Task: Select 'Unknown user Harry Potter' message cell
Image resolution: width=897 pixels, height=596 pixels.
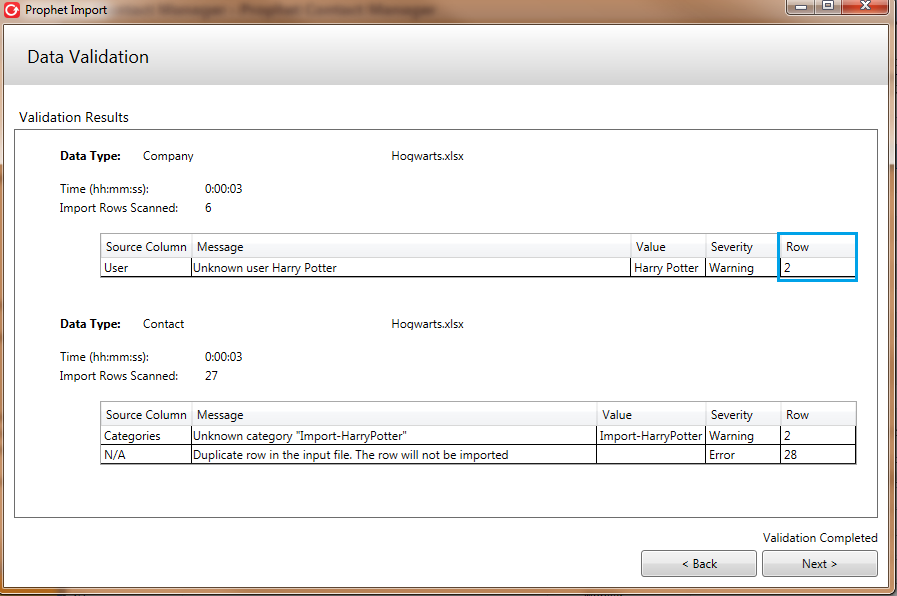Action: (411, 268)
